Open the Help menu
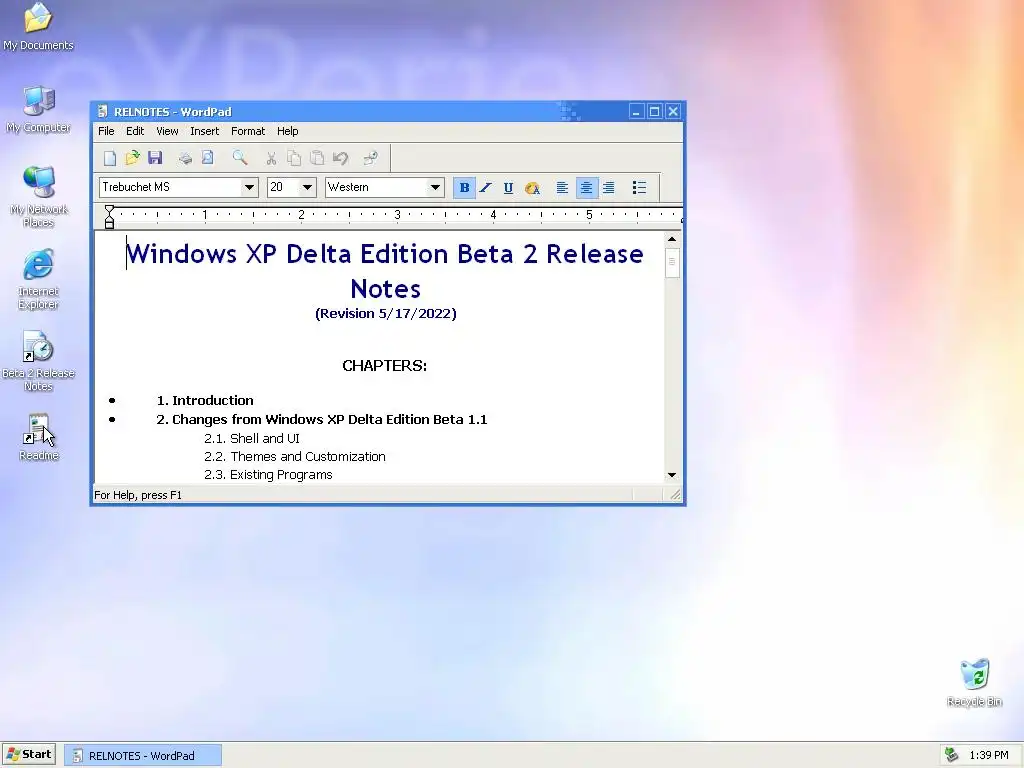 click(287, 131)
